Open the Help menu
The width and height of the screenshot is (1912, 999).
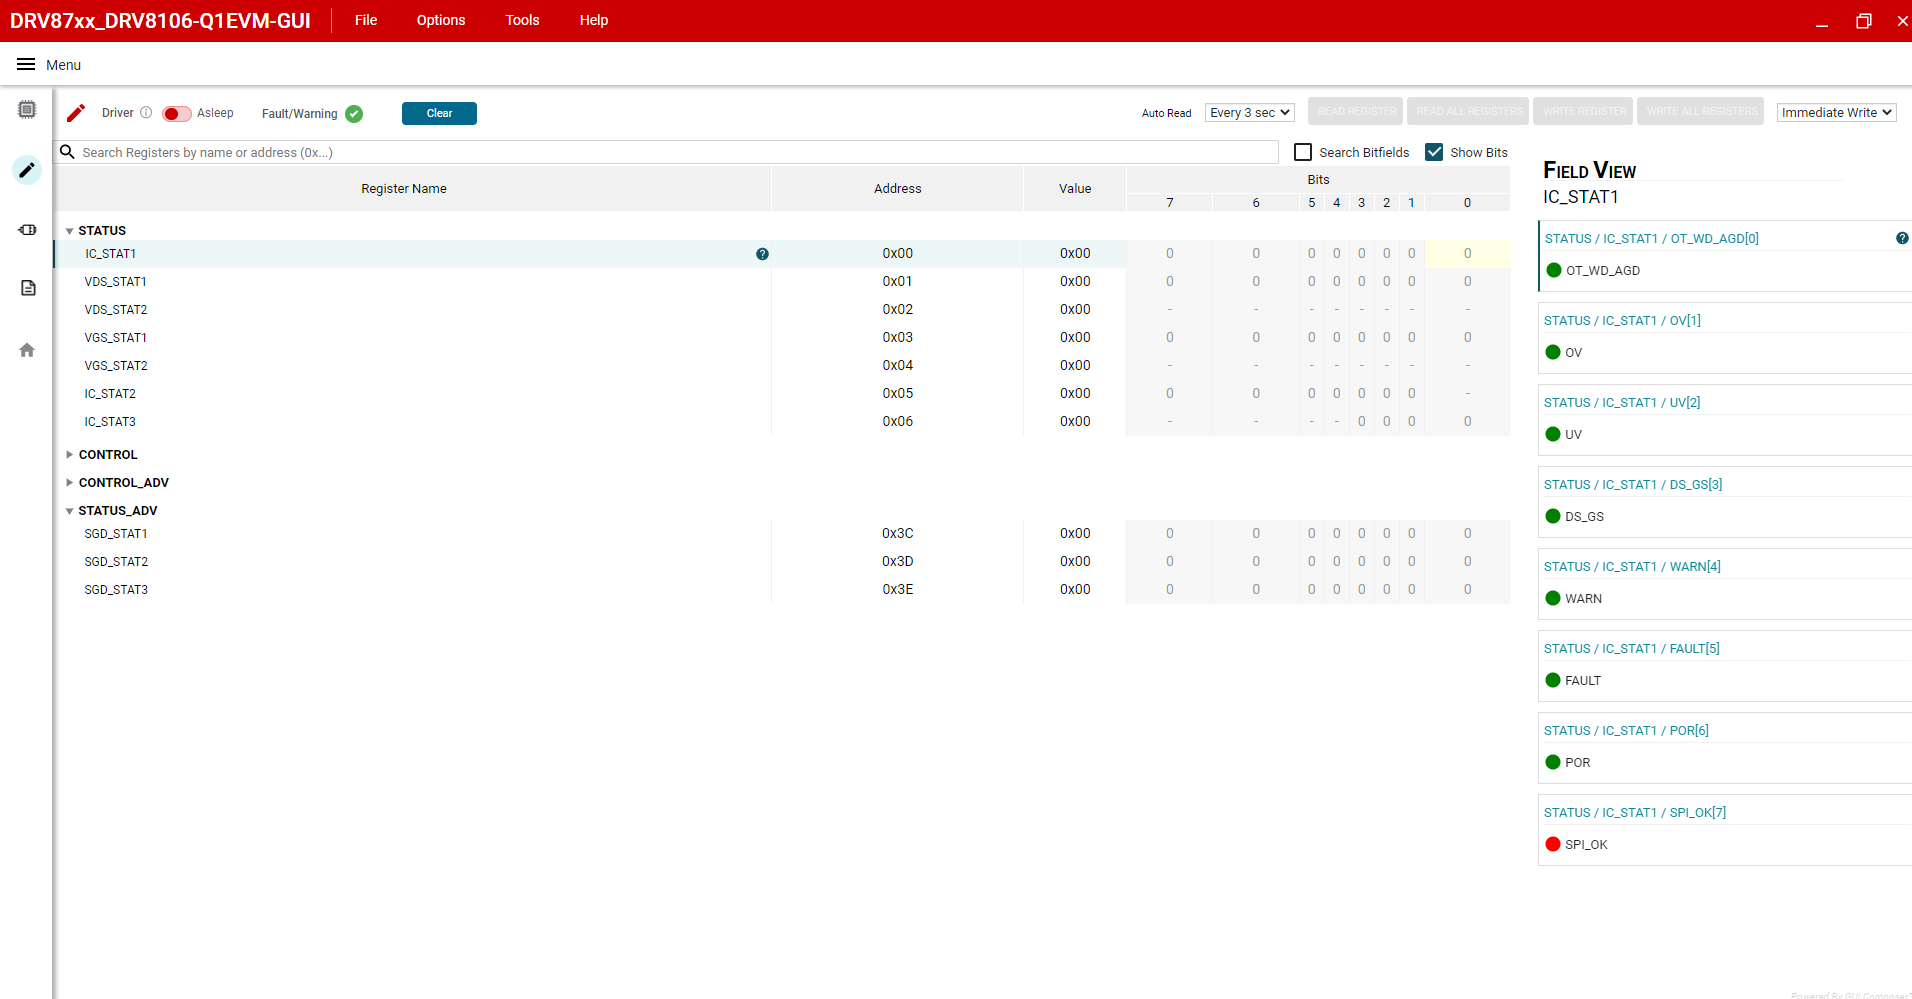tap(594, 20)
